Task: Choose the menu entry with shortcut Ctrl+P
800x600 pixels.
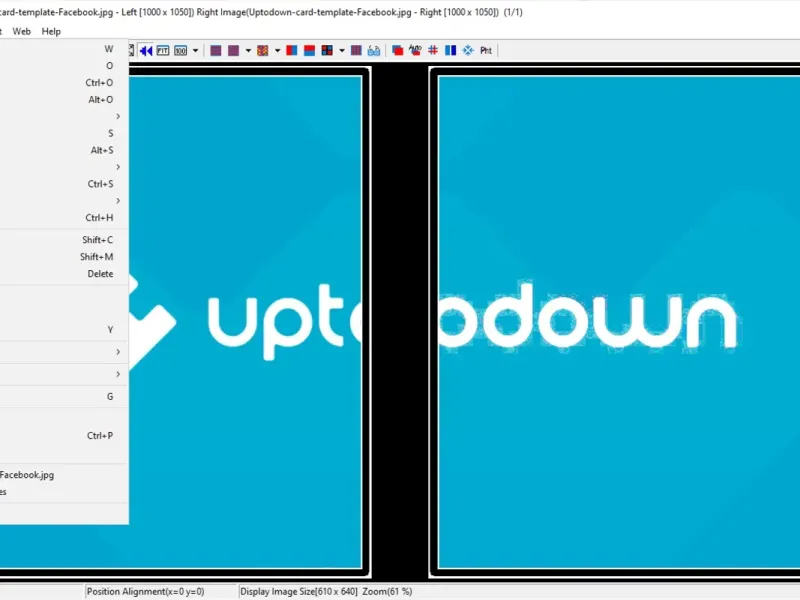Action: 64,436
